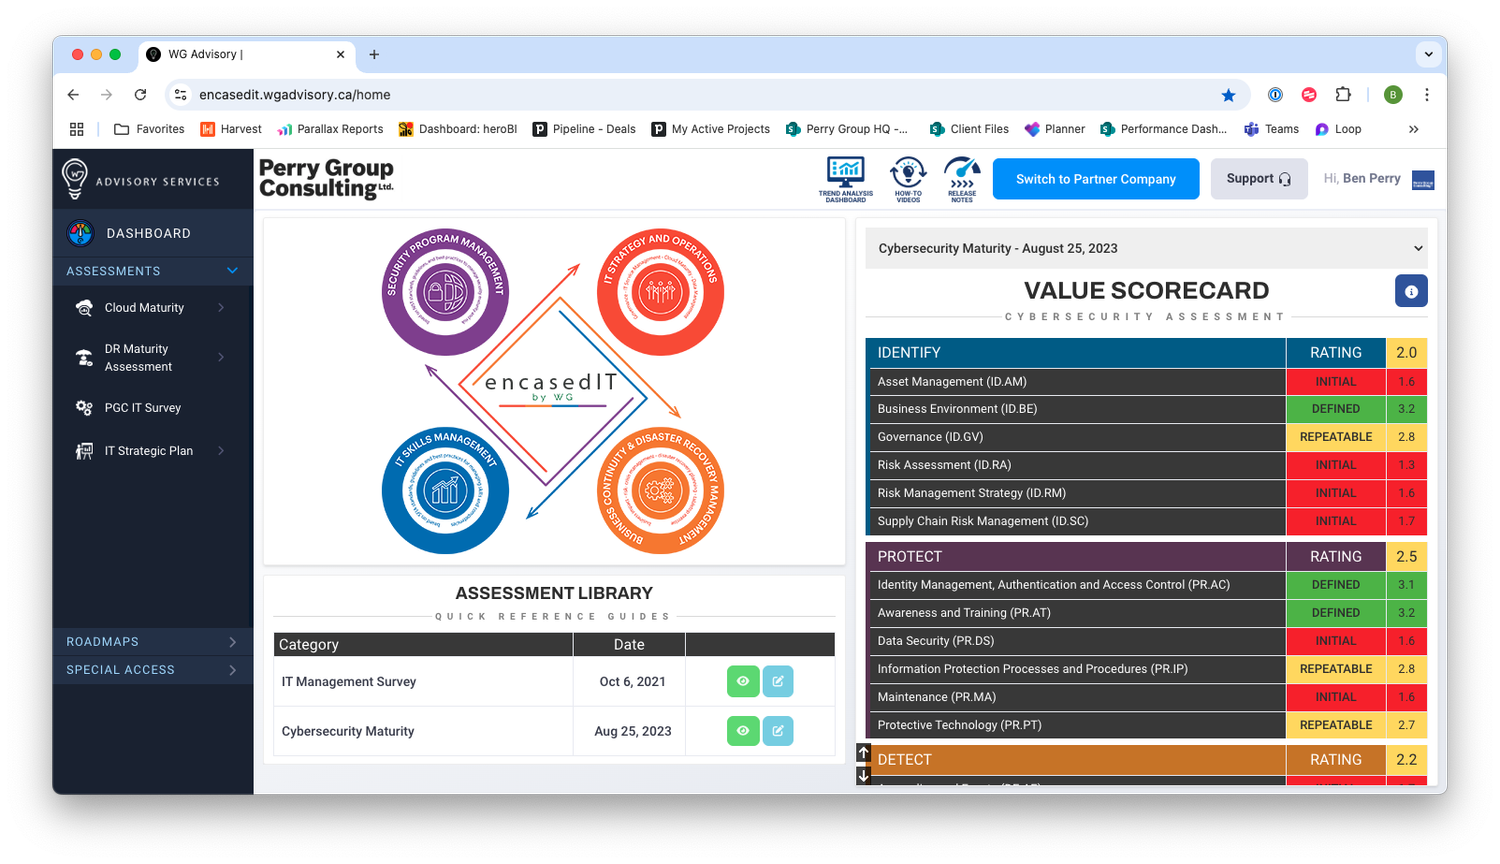This screenshot has height=864, width=1500.
Task: Open the Harvest bookmark
Action: coord(231,129)
